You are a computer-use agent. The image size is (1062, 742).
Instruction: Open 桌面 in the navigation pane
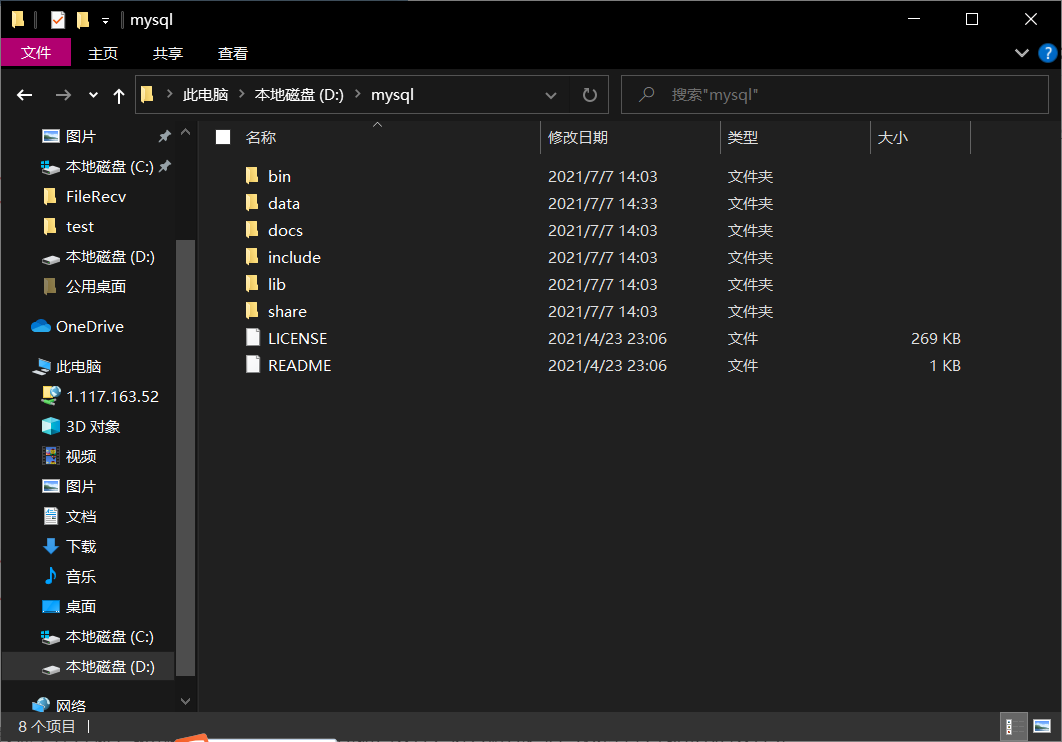coord(69,607)
